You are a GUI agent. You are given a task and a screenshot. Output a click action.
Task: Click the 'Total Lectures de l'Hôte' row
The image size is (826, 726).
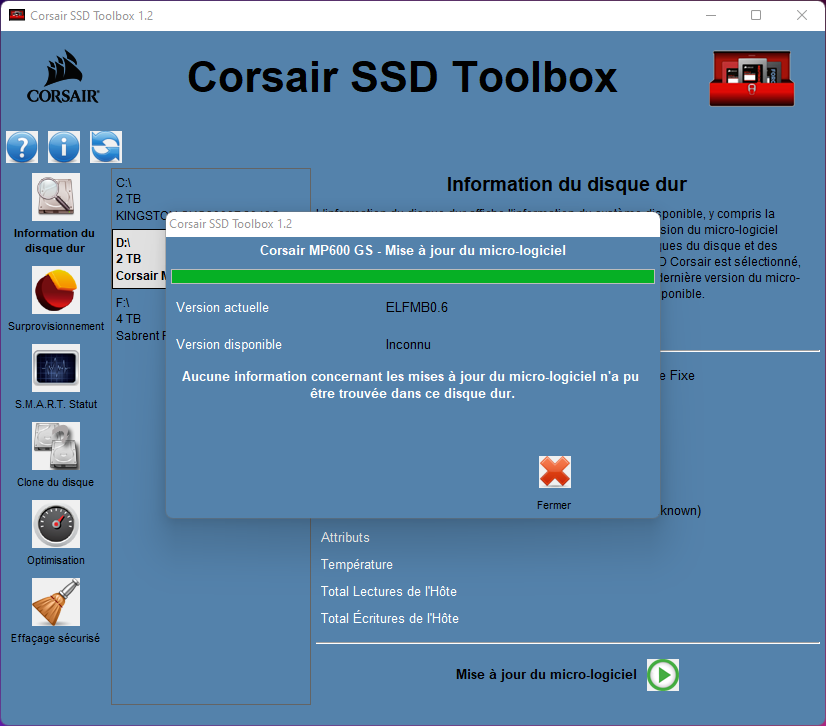pyautogui.click(x=389, y=591)
